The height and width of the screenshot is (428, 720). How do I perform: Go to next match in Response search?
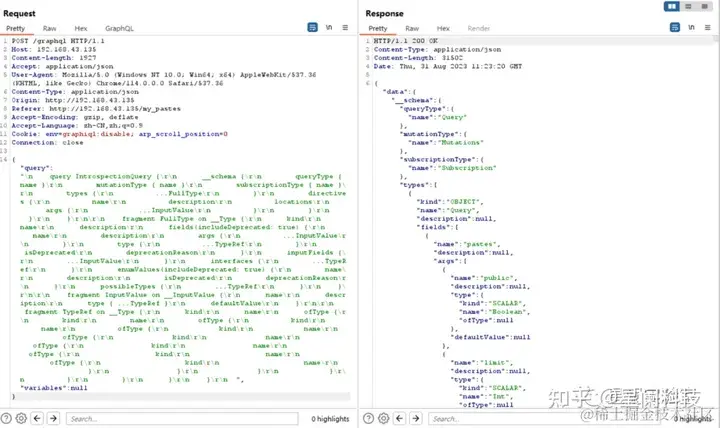[416, 418]
